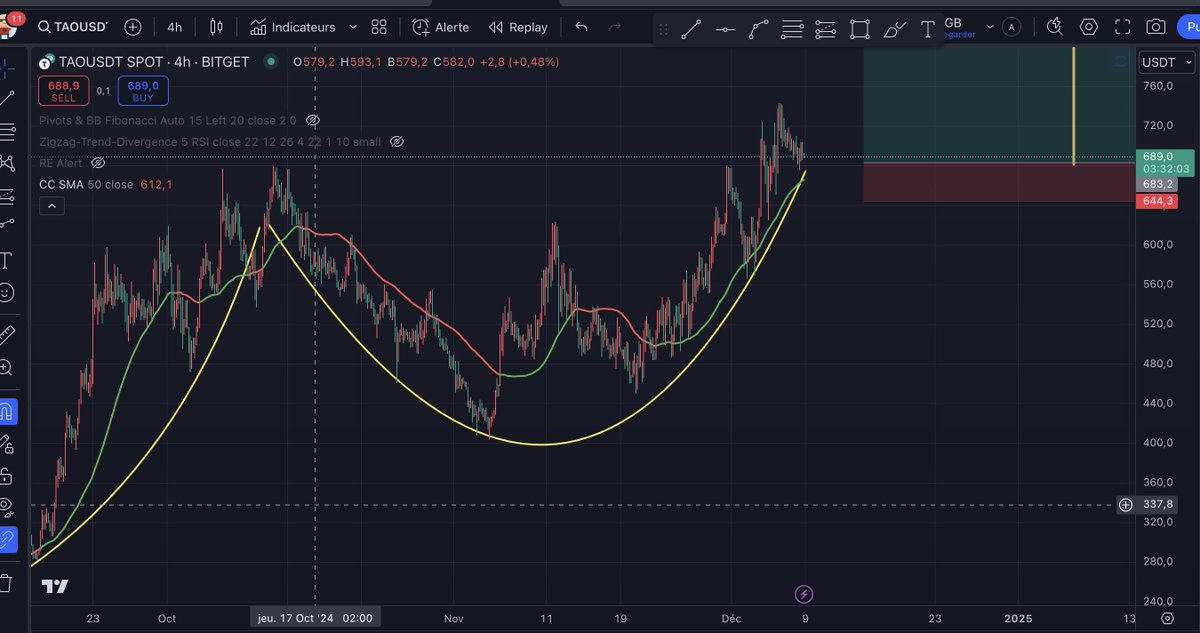
Task: Toggle visibility of Zigzag-Trend-Divergence indicator
Action: [x=396, y=142]
